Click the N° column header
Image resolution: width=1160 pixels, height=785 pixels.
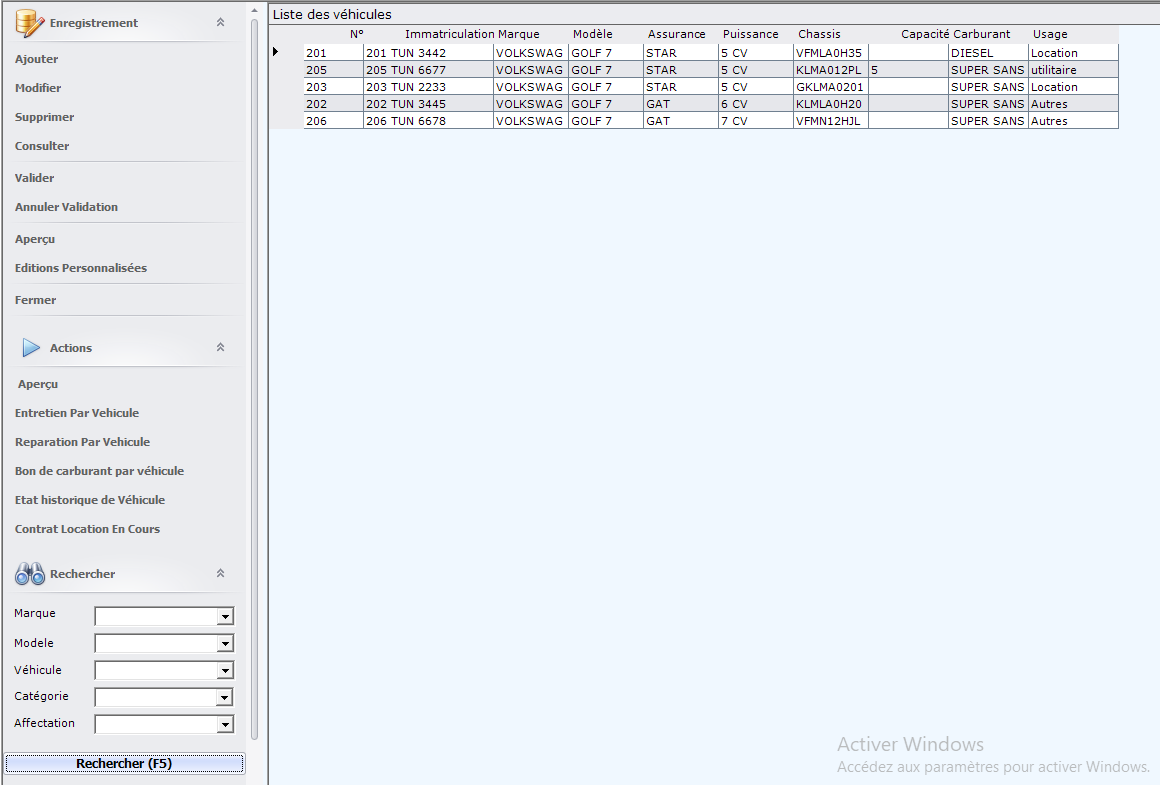coord(357,34)
